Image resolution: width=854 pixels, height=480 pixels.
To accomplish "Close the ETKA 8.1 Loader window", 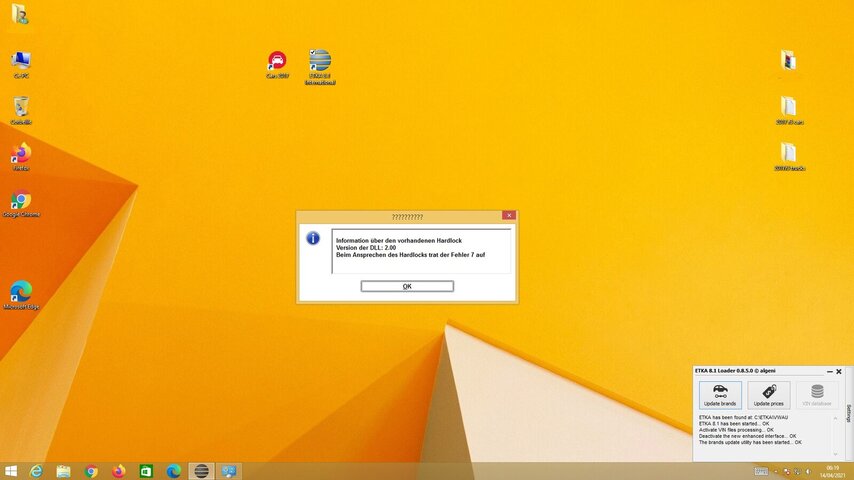I will coord(839,372).
